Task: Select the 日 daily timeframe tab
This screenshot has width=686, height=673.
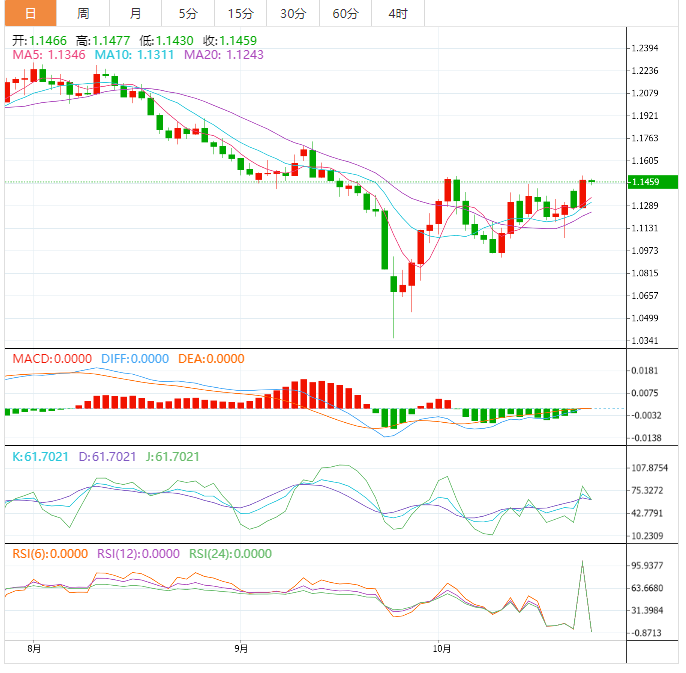Action: point(31,13)
